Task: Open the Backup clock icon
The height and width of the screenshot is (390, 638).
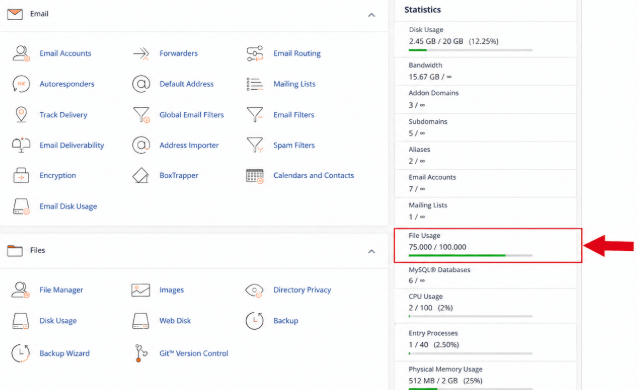Action: coord(255,321)
